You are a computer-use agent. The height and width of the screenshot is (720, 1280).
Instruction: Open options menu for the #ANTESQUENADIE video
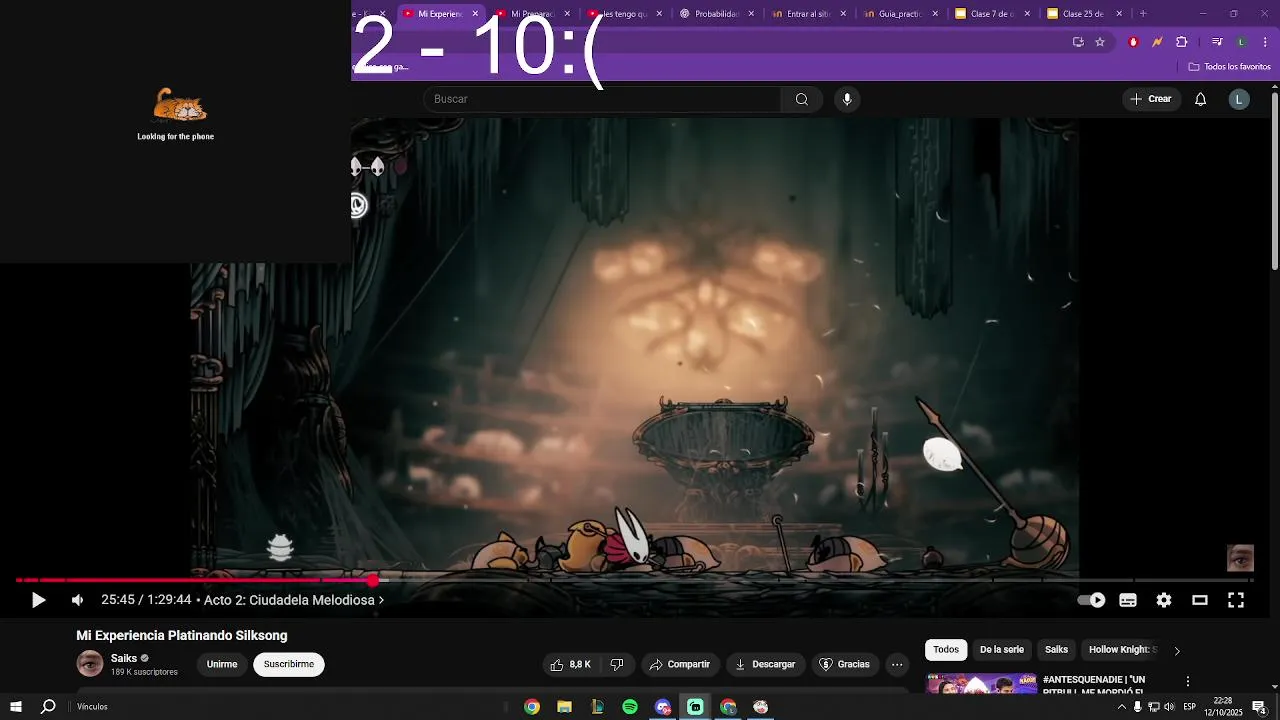pyautogui.click(x=1188, y=681)
